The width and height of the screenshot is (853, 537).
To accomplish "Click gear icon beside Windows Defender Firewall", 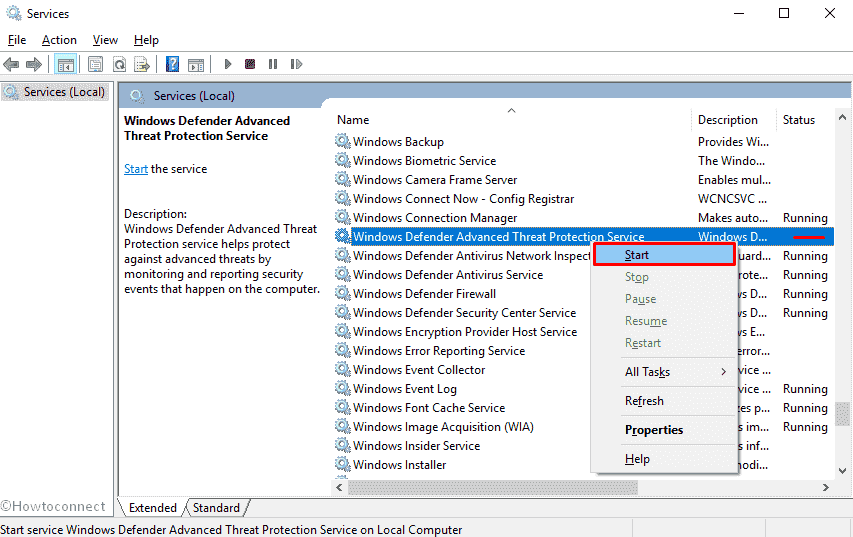I will 342,294.
